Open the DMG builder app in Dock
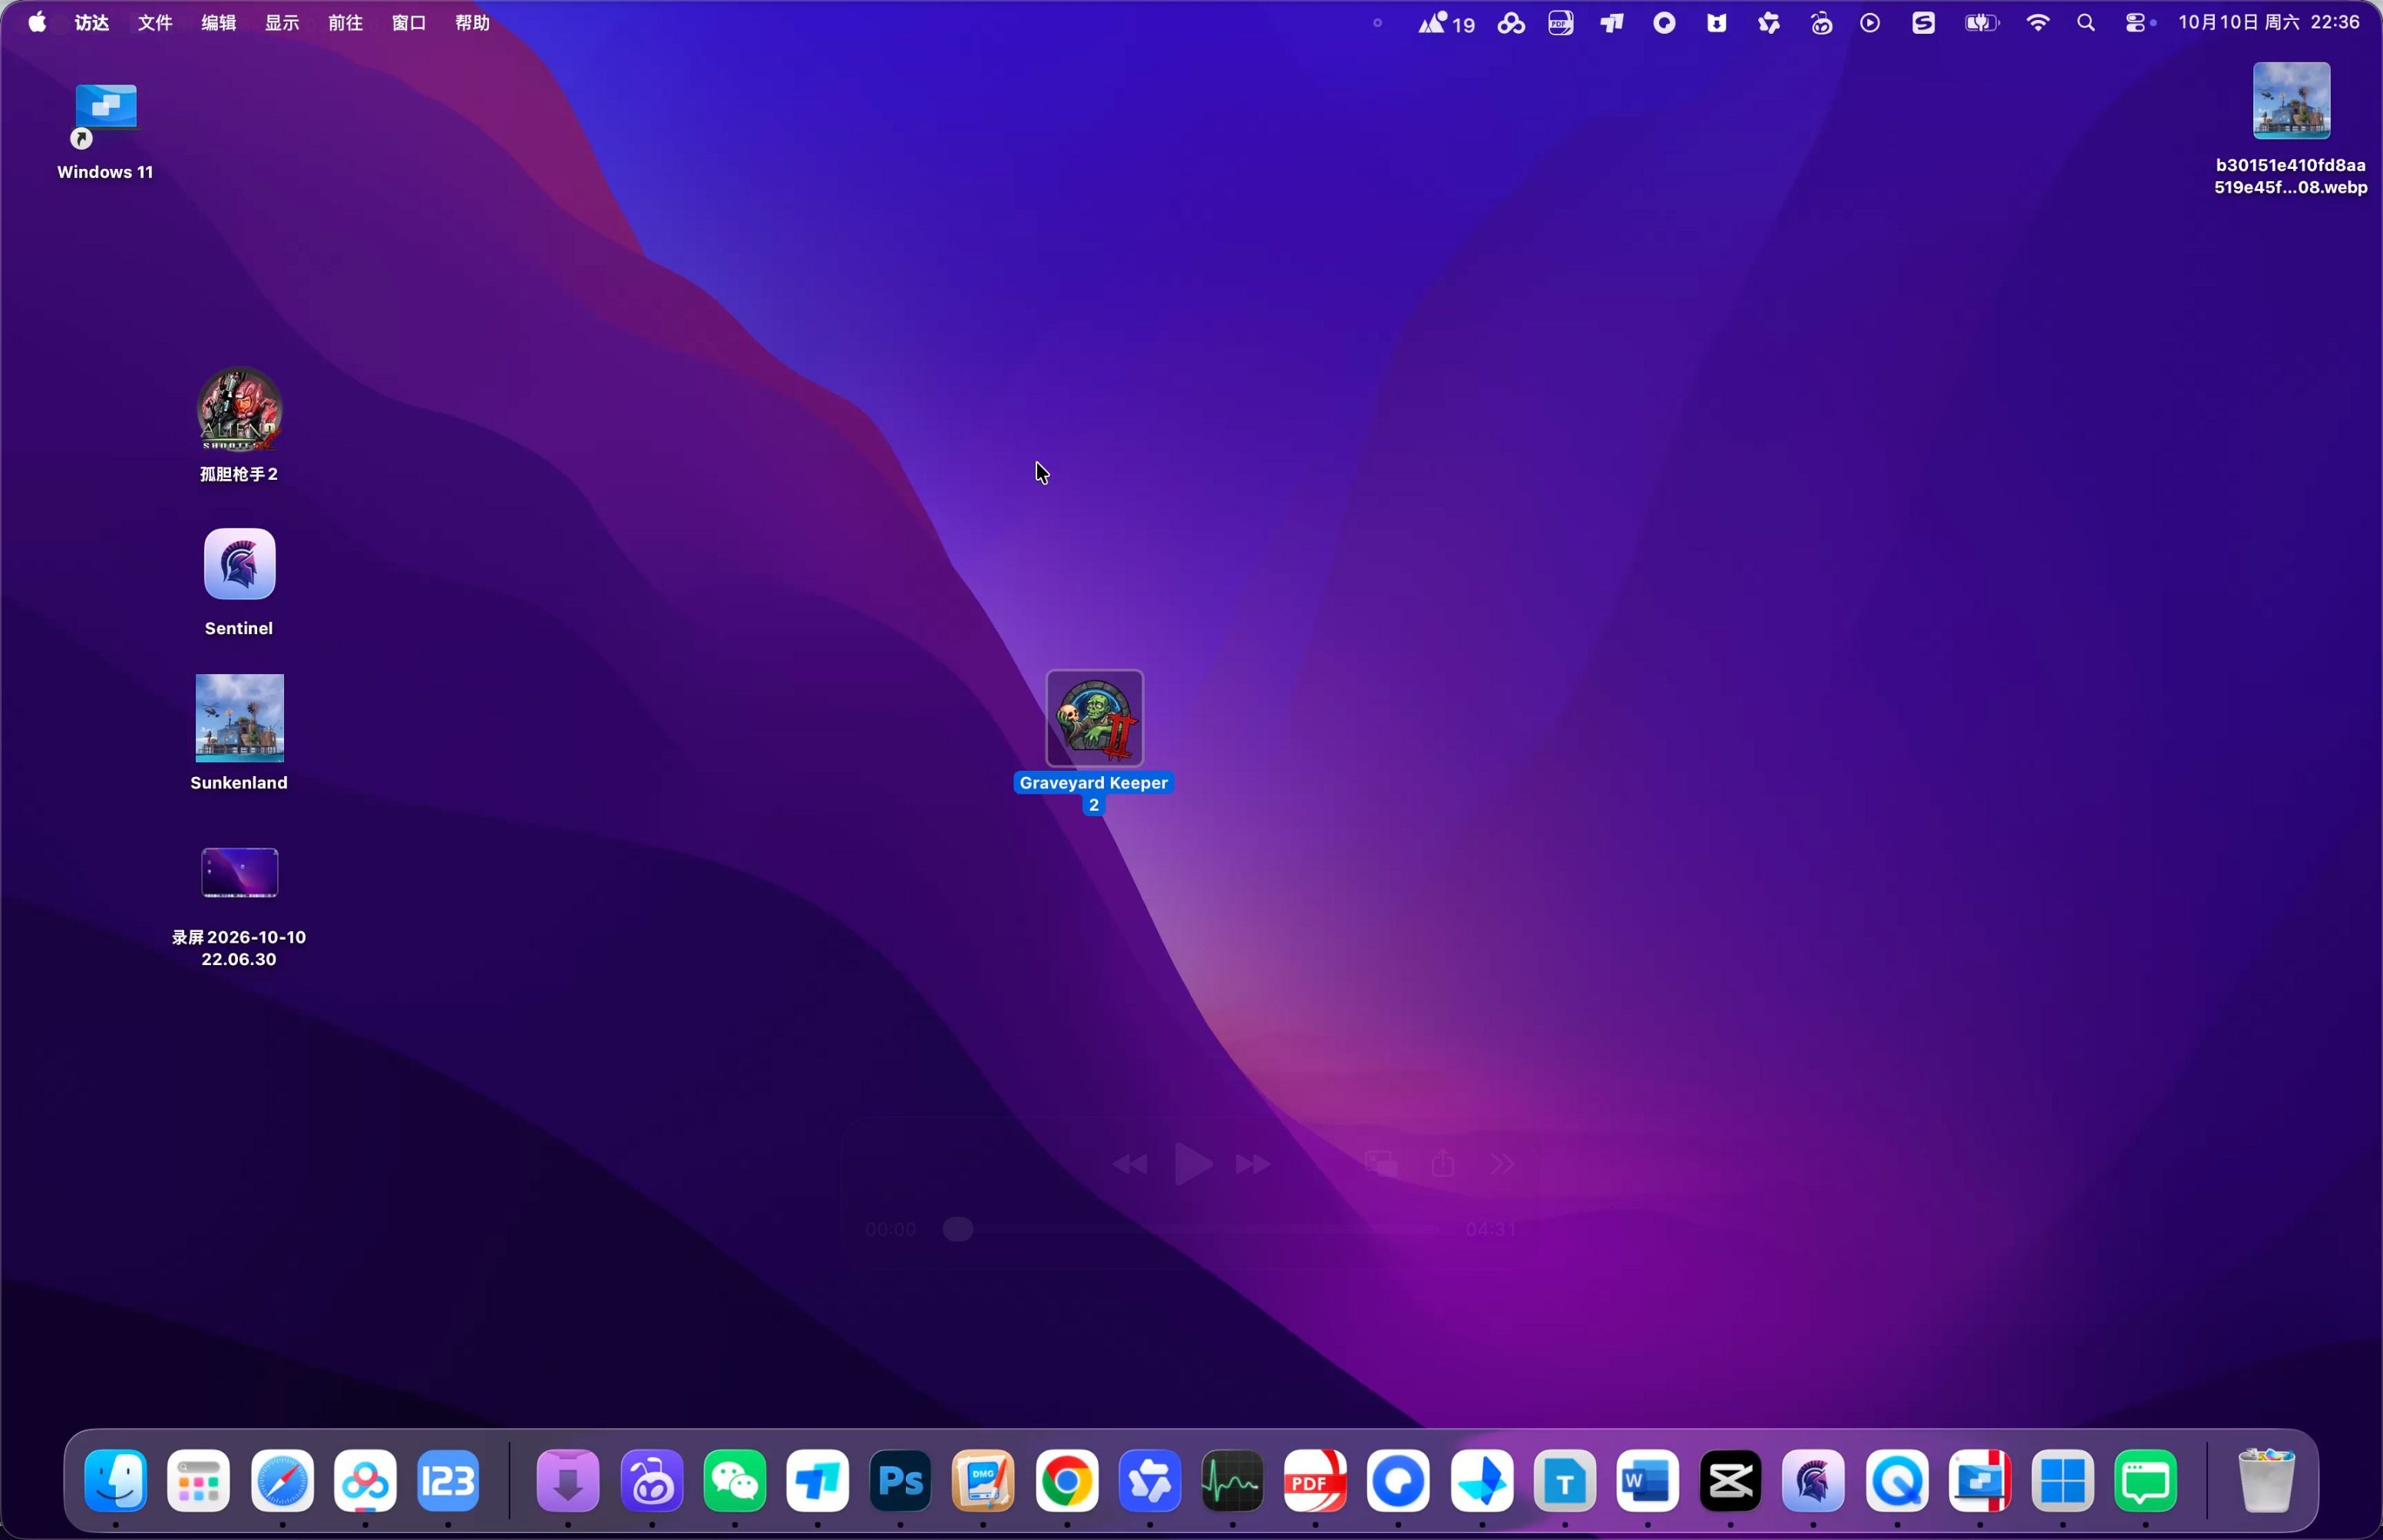The height and width of the screenshot is (1540, 2383). point(983,1481)
